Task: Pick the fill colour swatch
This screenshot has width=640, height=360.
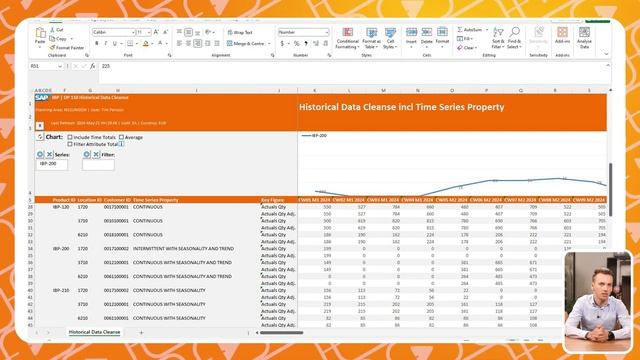Action: tap(146, 43)
